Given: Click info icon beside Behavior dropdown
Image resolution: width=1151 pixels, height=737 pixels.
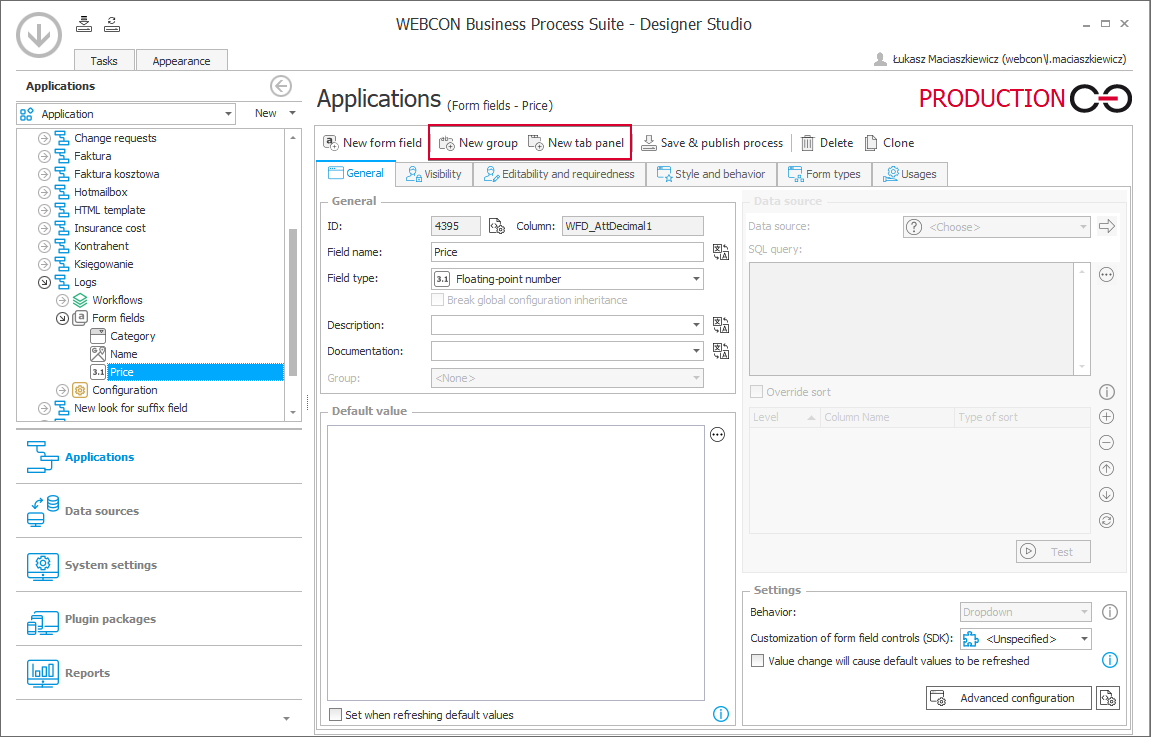Looking at the screenshot, I should pyautogui.click(x=1110, y=611).
